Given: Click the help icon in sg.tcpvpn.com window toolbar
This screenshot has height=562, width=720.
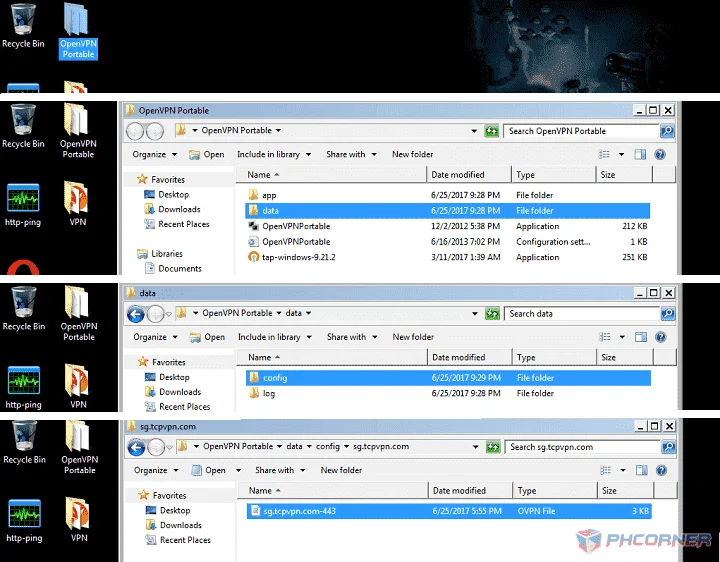Looking at the screenshot, I should click(x=662, y=471).
